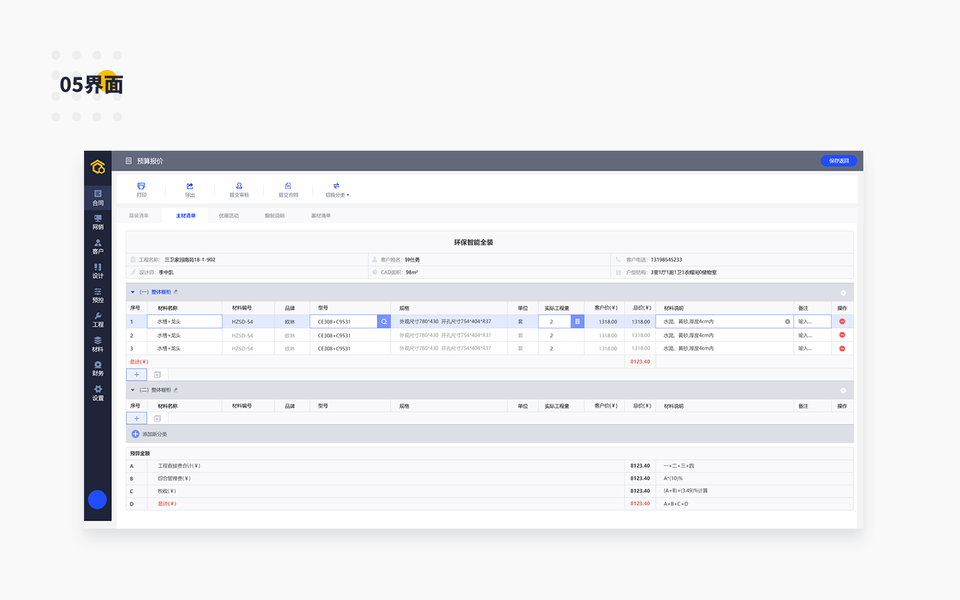The image size is (960, 600).
Task: Open calculator icon beside row 1 quantity
Action: [577, 321]
